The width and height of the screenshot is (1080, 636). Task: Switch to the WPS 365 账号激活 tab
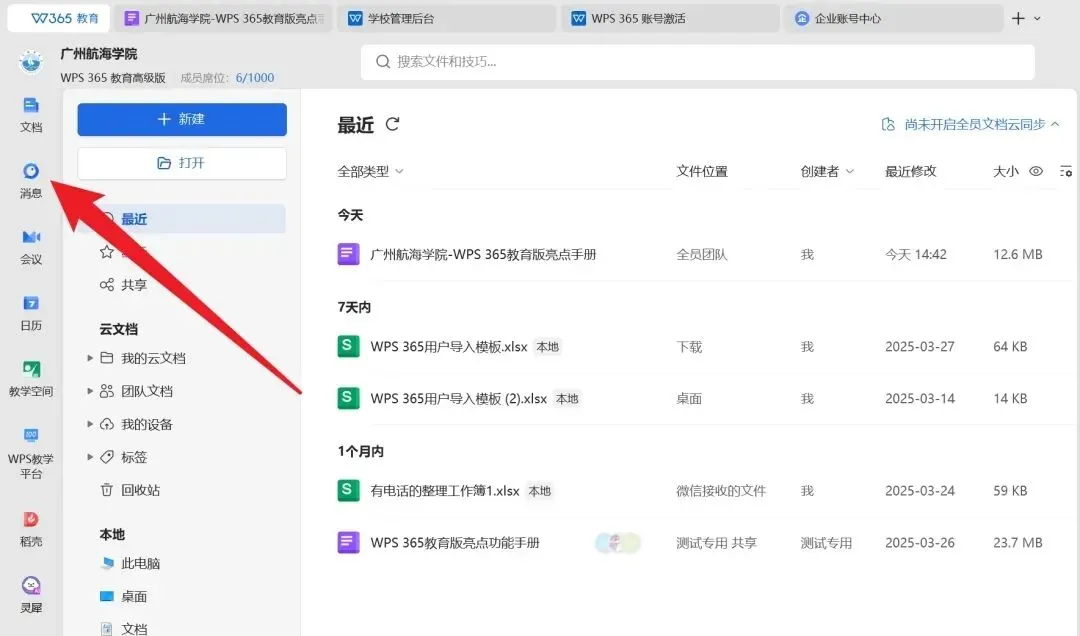(x=671, y=19)
